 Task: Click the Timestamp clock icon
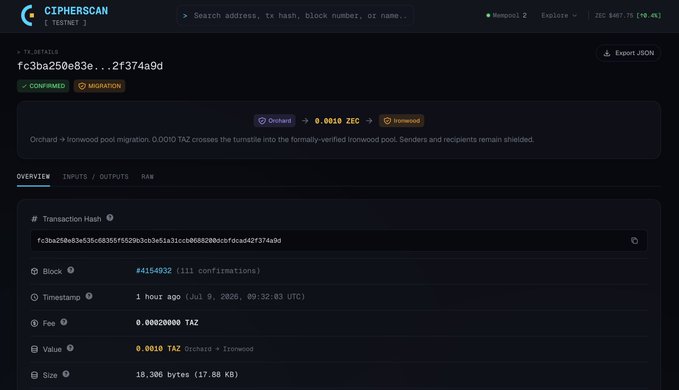tap(34, 297)
